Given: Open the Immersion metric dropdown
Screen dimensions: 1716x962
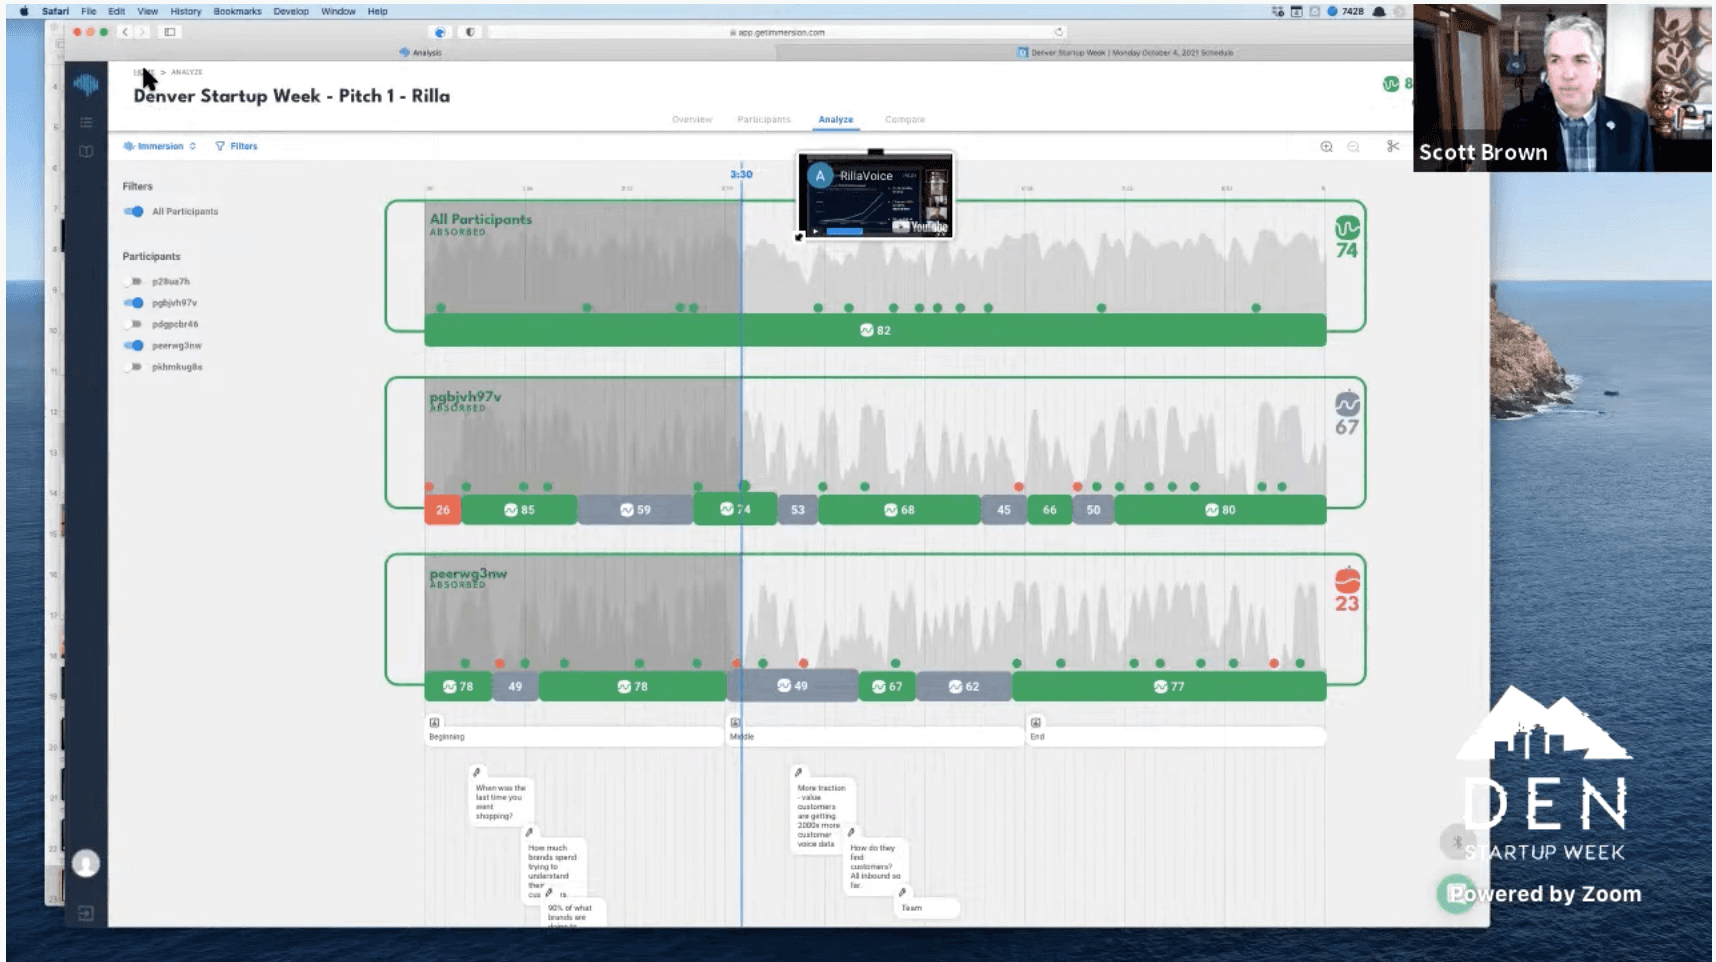Looking at the screenshot, I should point(191,146).
